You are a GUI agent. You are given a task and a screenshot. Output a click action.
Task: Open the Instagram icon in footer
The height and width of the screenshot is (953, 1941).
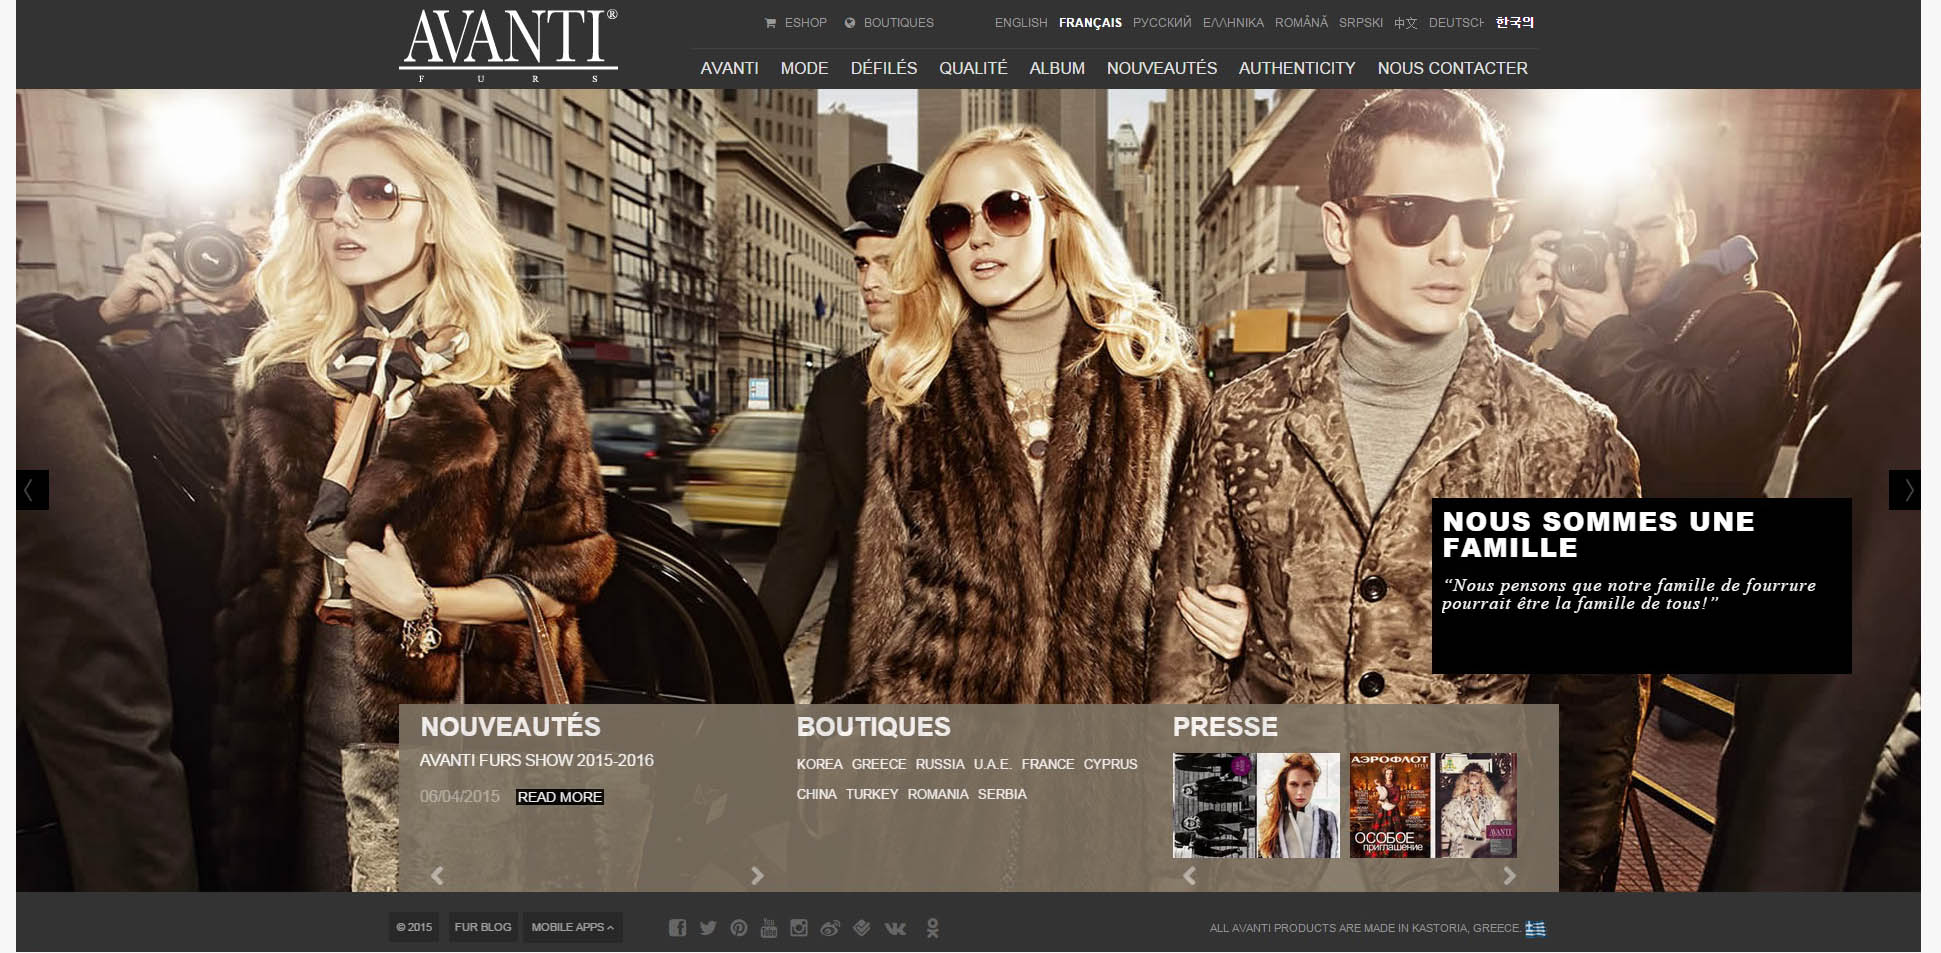click(798, 928)
